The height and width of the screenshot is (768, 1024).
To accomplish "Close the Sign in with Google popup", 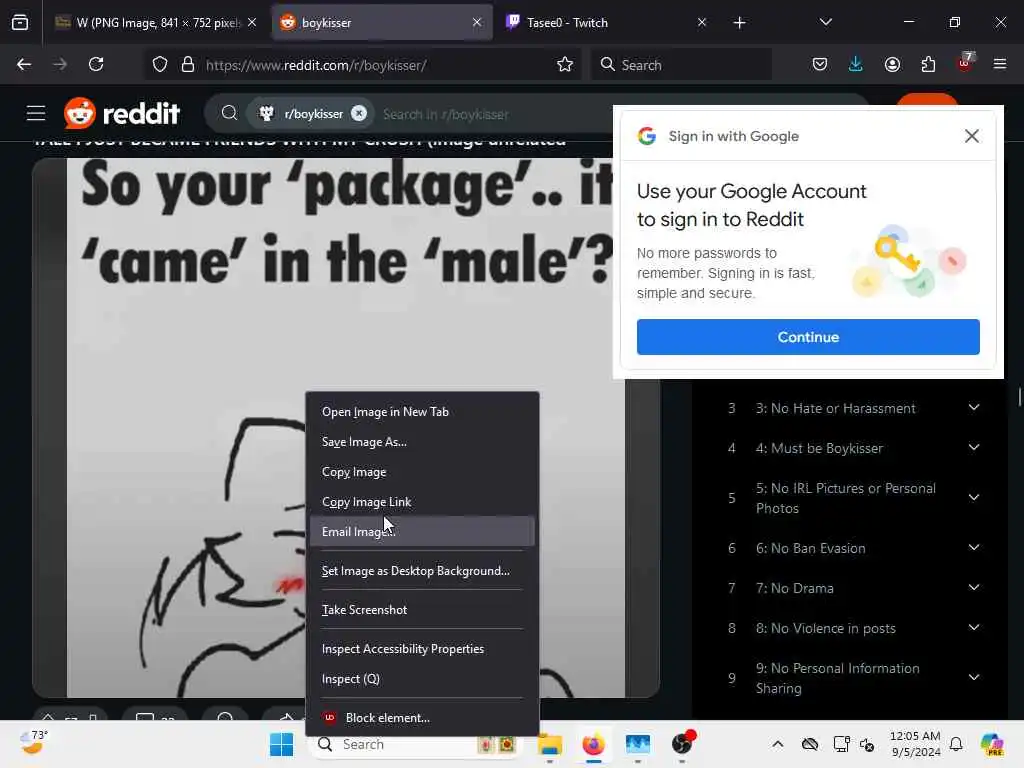I will (972, 136).
